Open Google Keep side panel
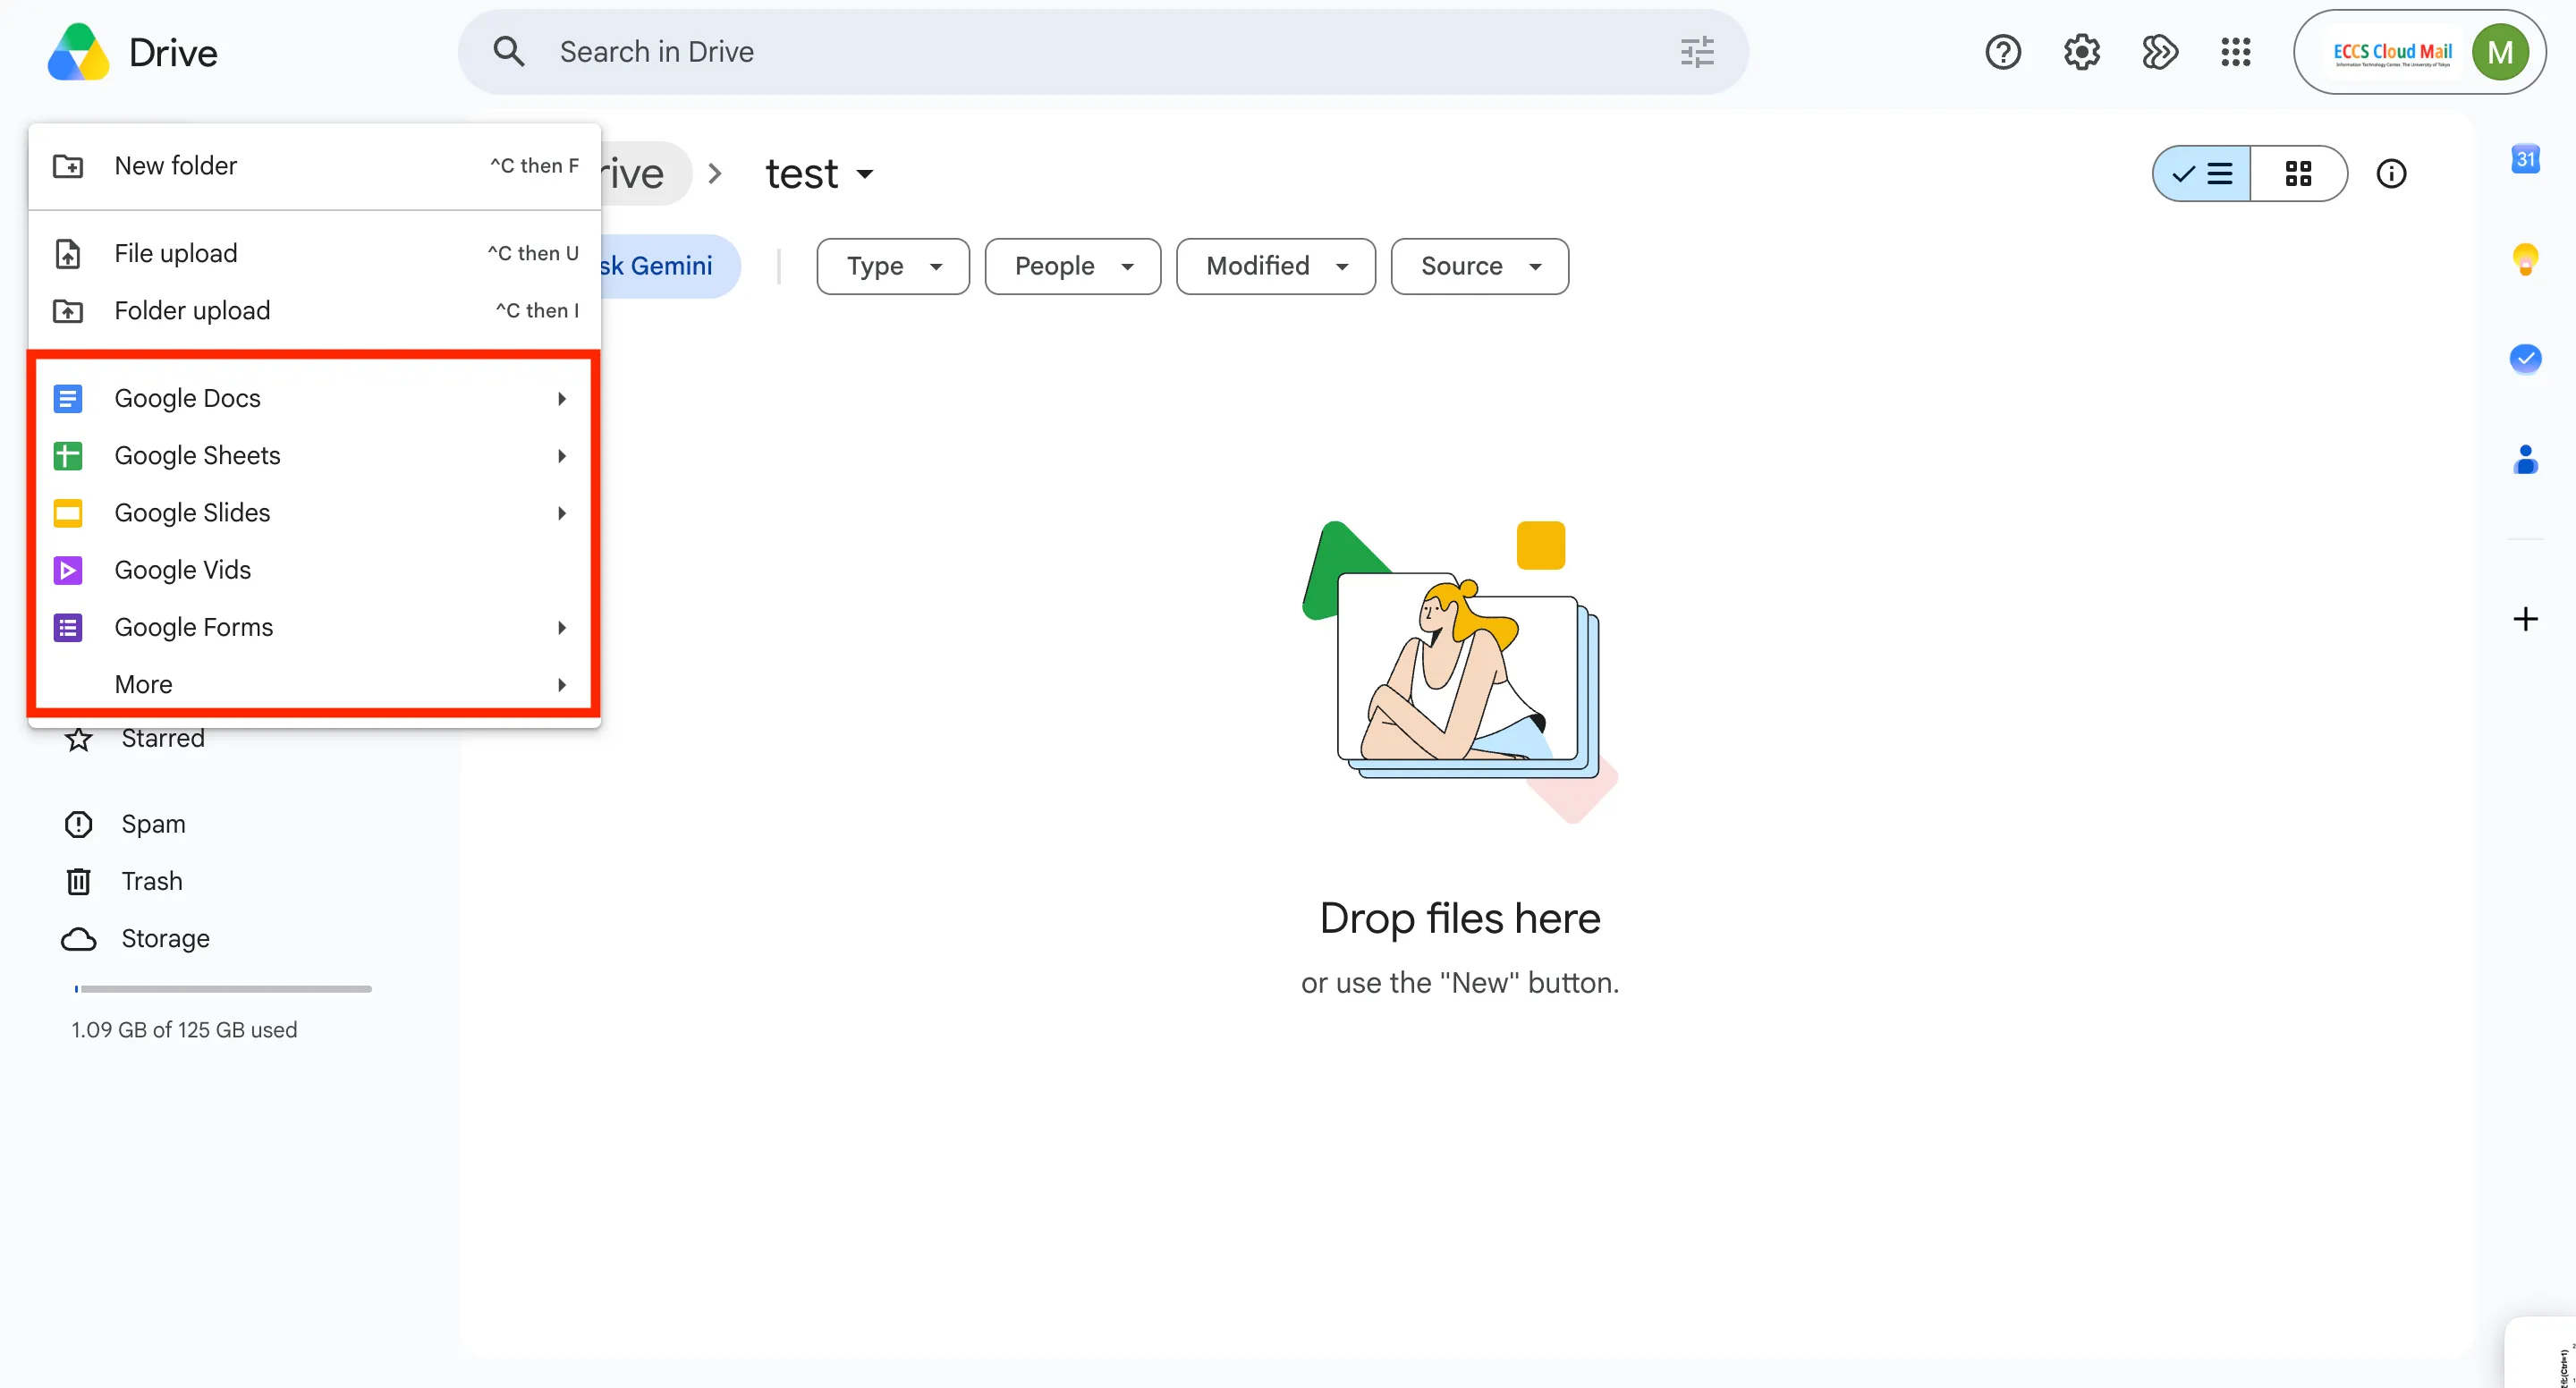This screenshot has width=2576, height=1388. point(2525,259)
